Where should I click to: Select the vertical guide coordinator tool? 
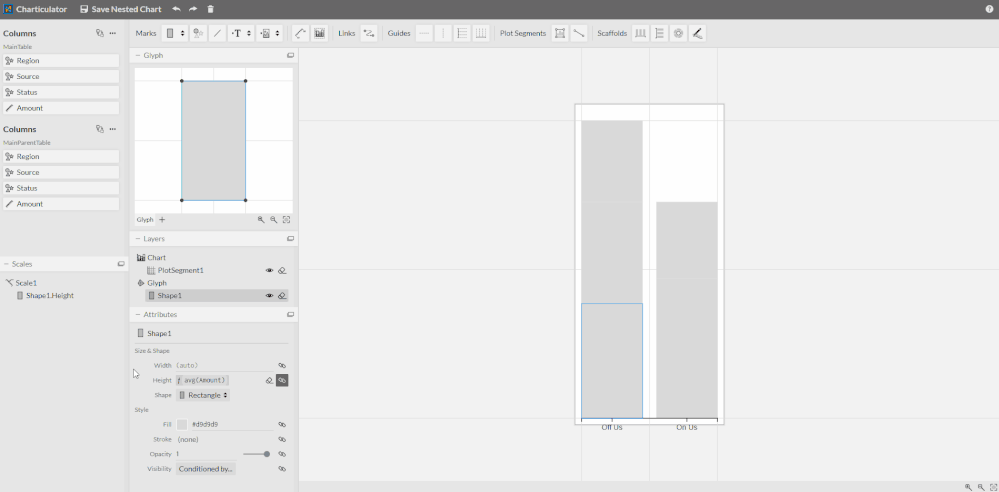[481, 33]
